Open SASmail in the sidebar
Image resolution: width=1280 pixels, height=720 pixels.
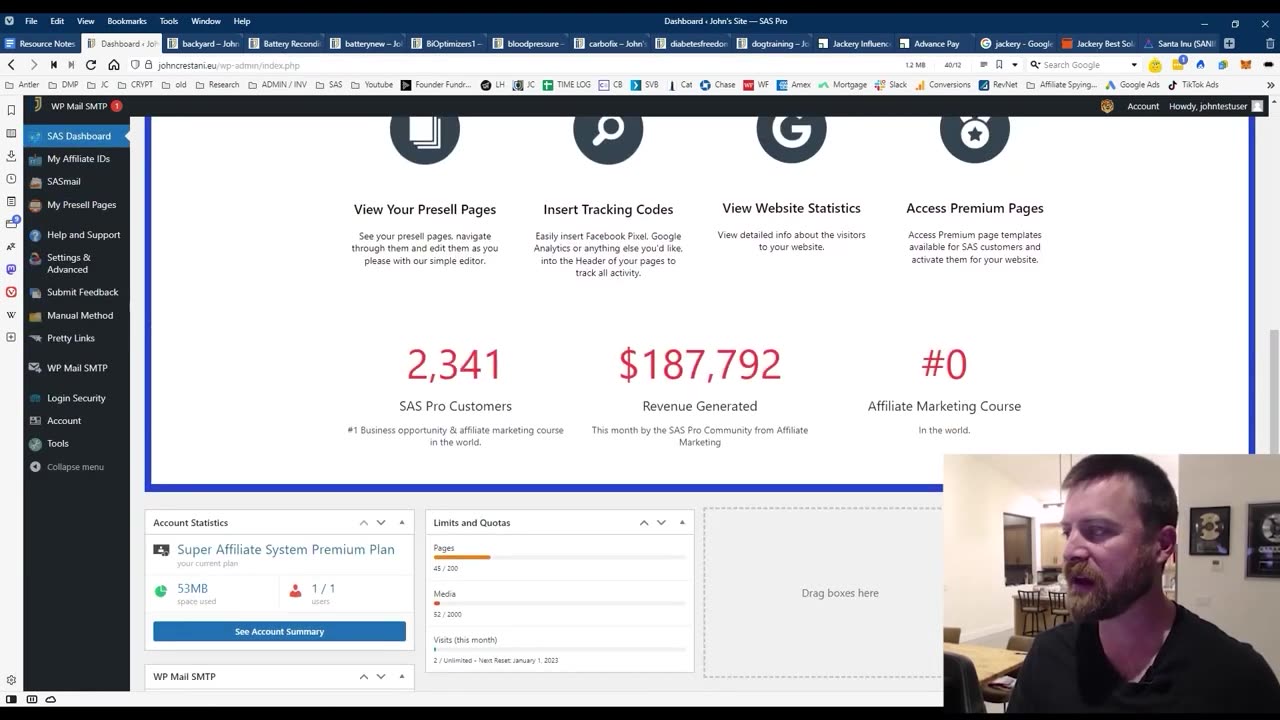click(x=76, y=182)
